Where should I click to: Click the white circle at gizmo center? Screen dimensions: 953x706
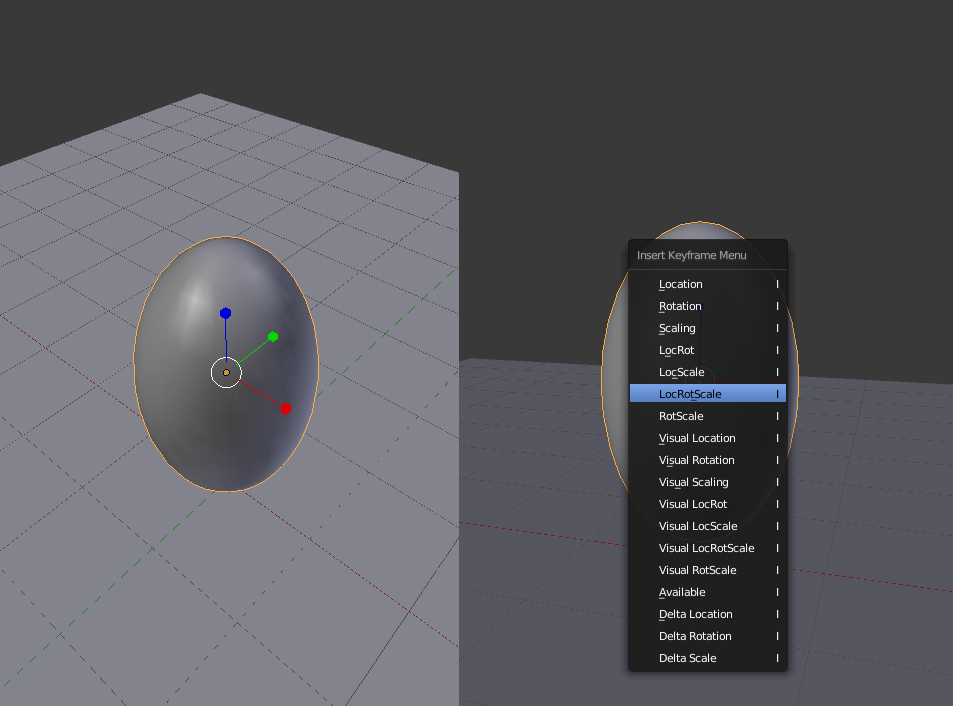(x=226, y=373)
